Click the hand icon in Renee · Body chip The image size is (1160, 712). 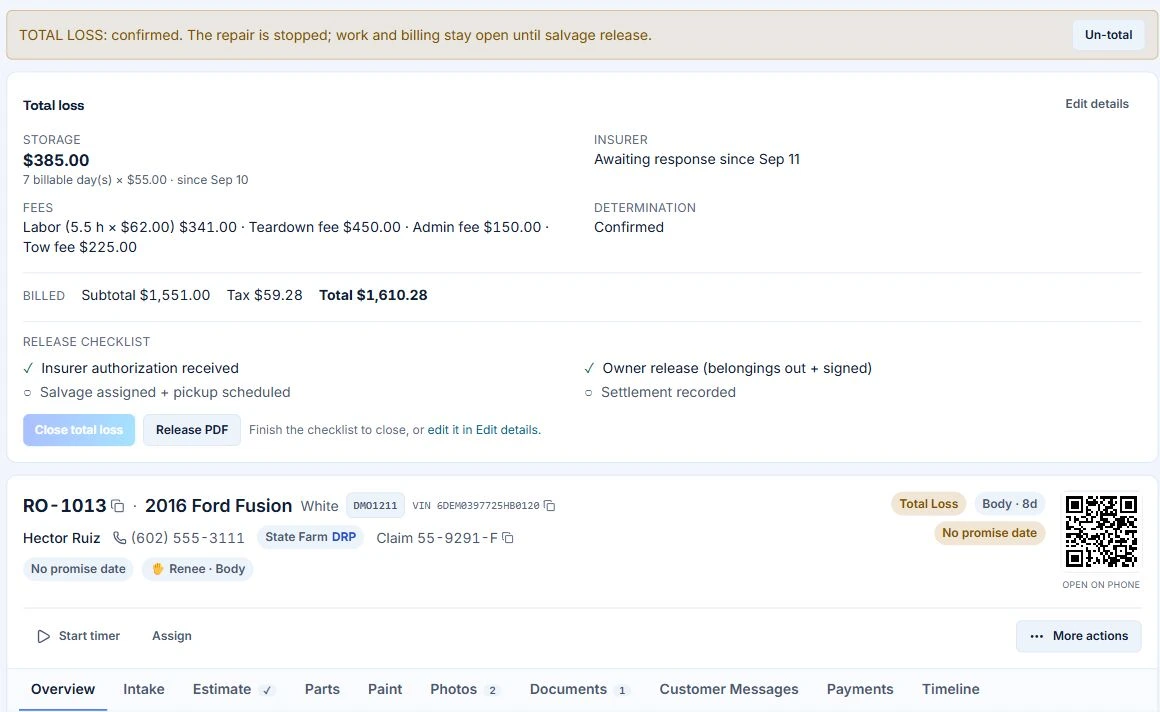(158, 568)
